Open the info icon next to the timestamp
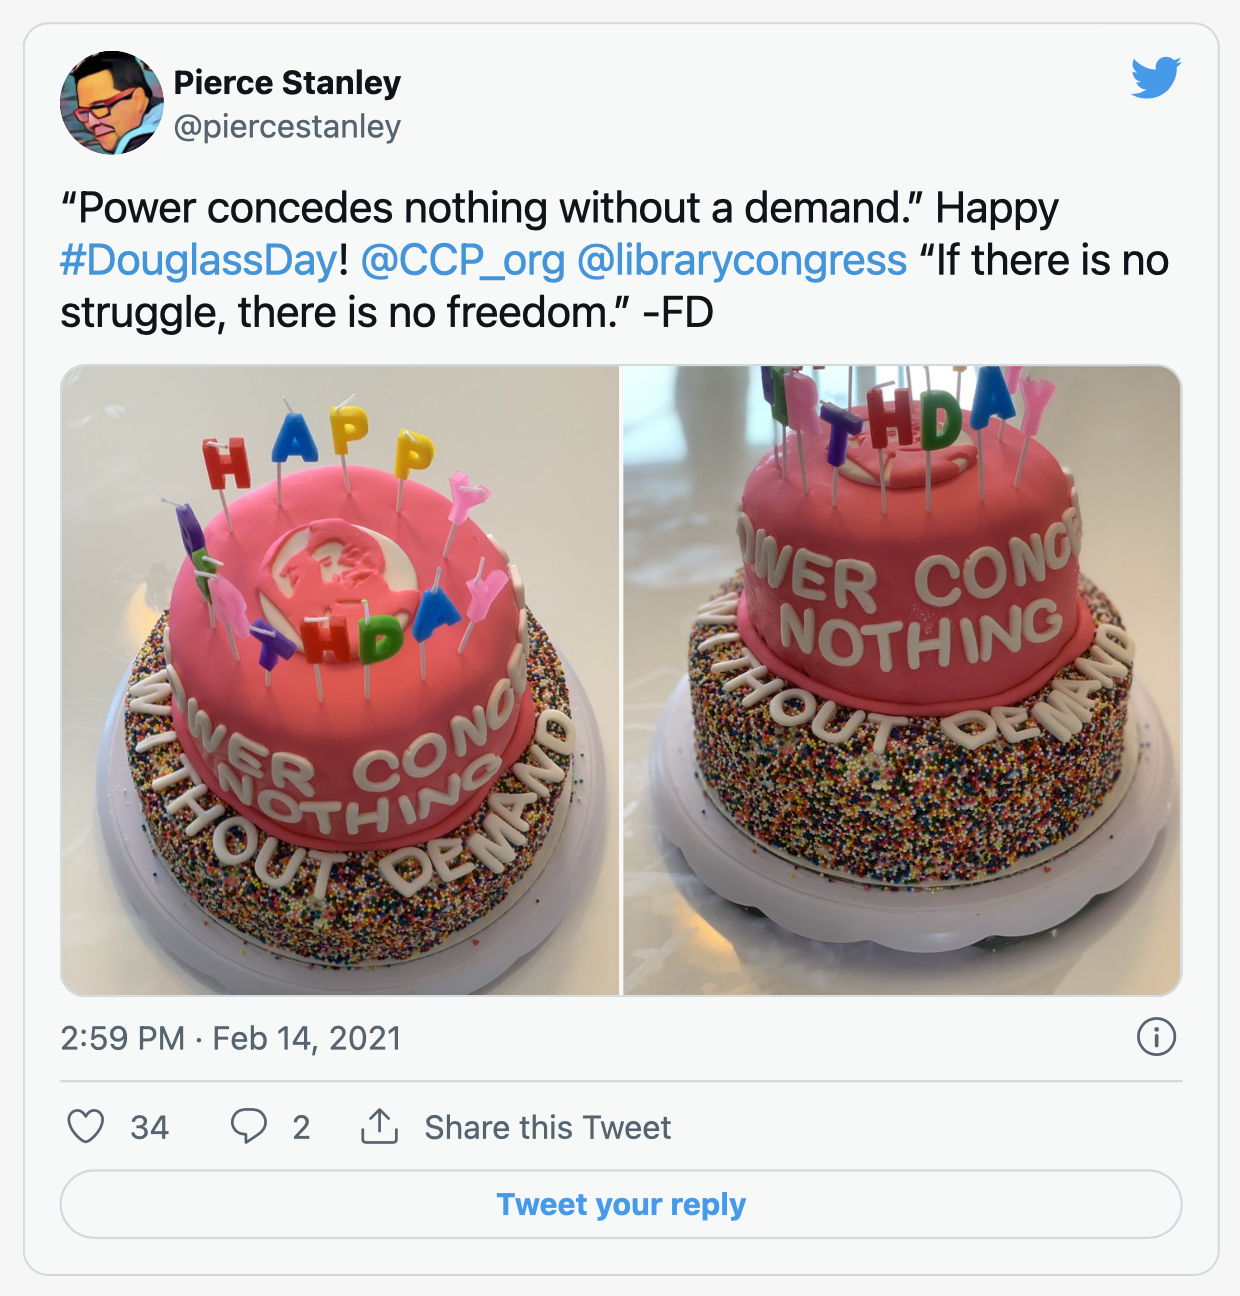 coord(1159,1038)
